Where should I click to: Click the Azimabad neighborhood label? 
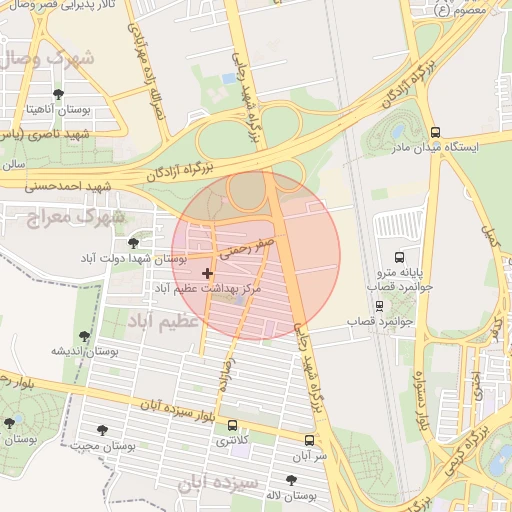tap(163, 321)
